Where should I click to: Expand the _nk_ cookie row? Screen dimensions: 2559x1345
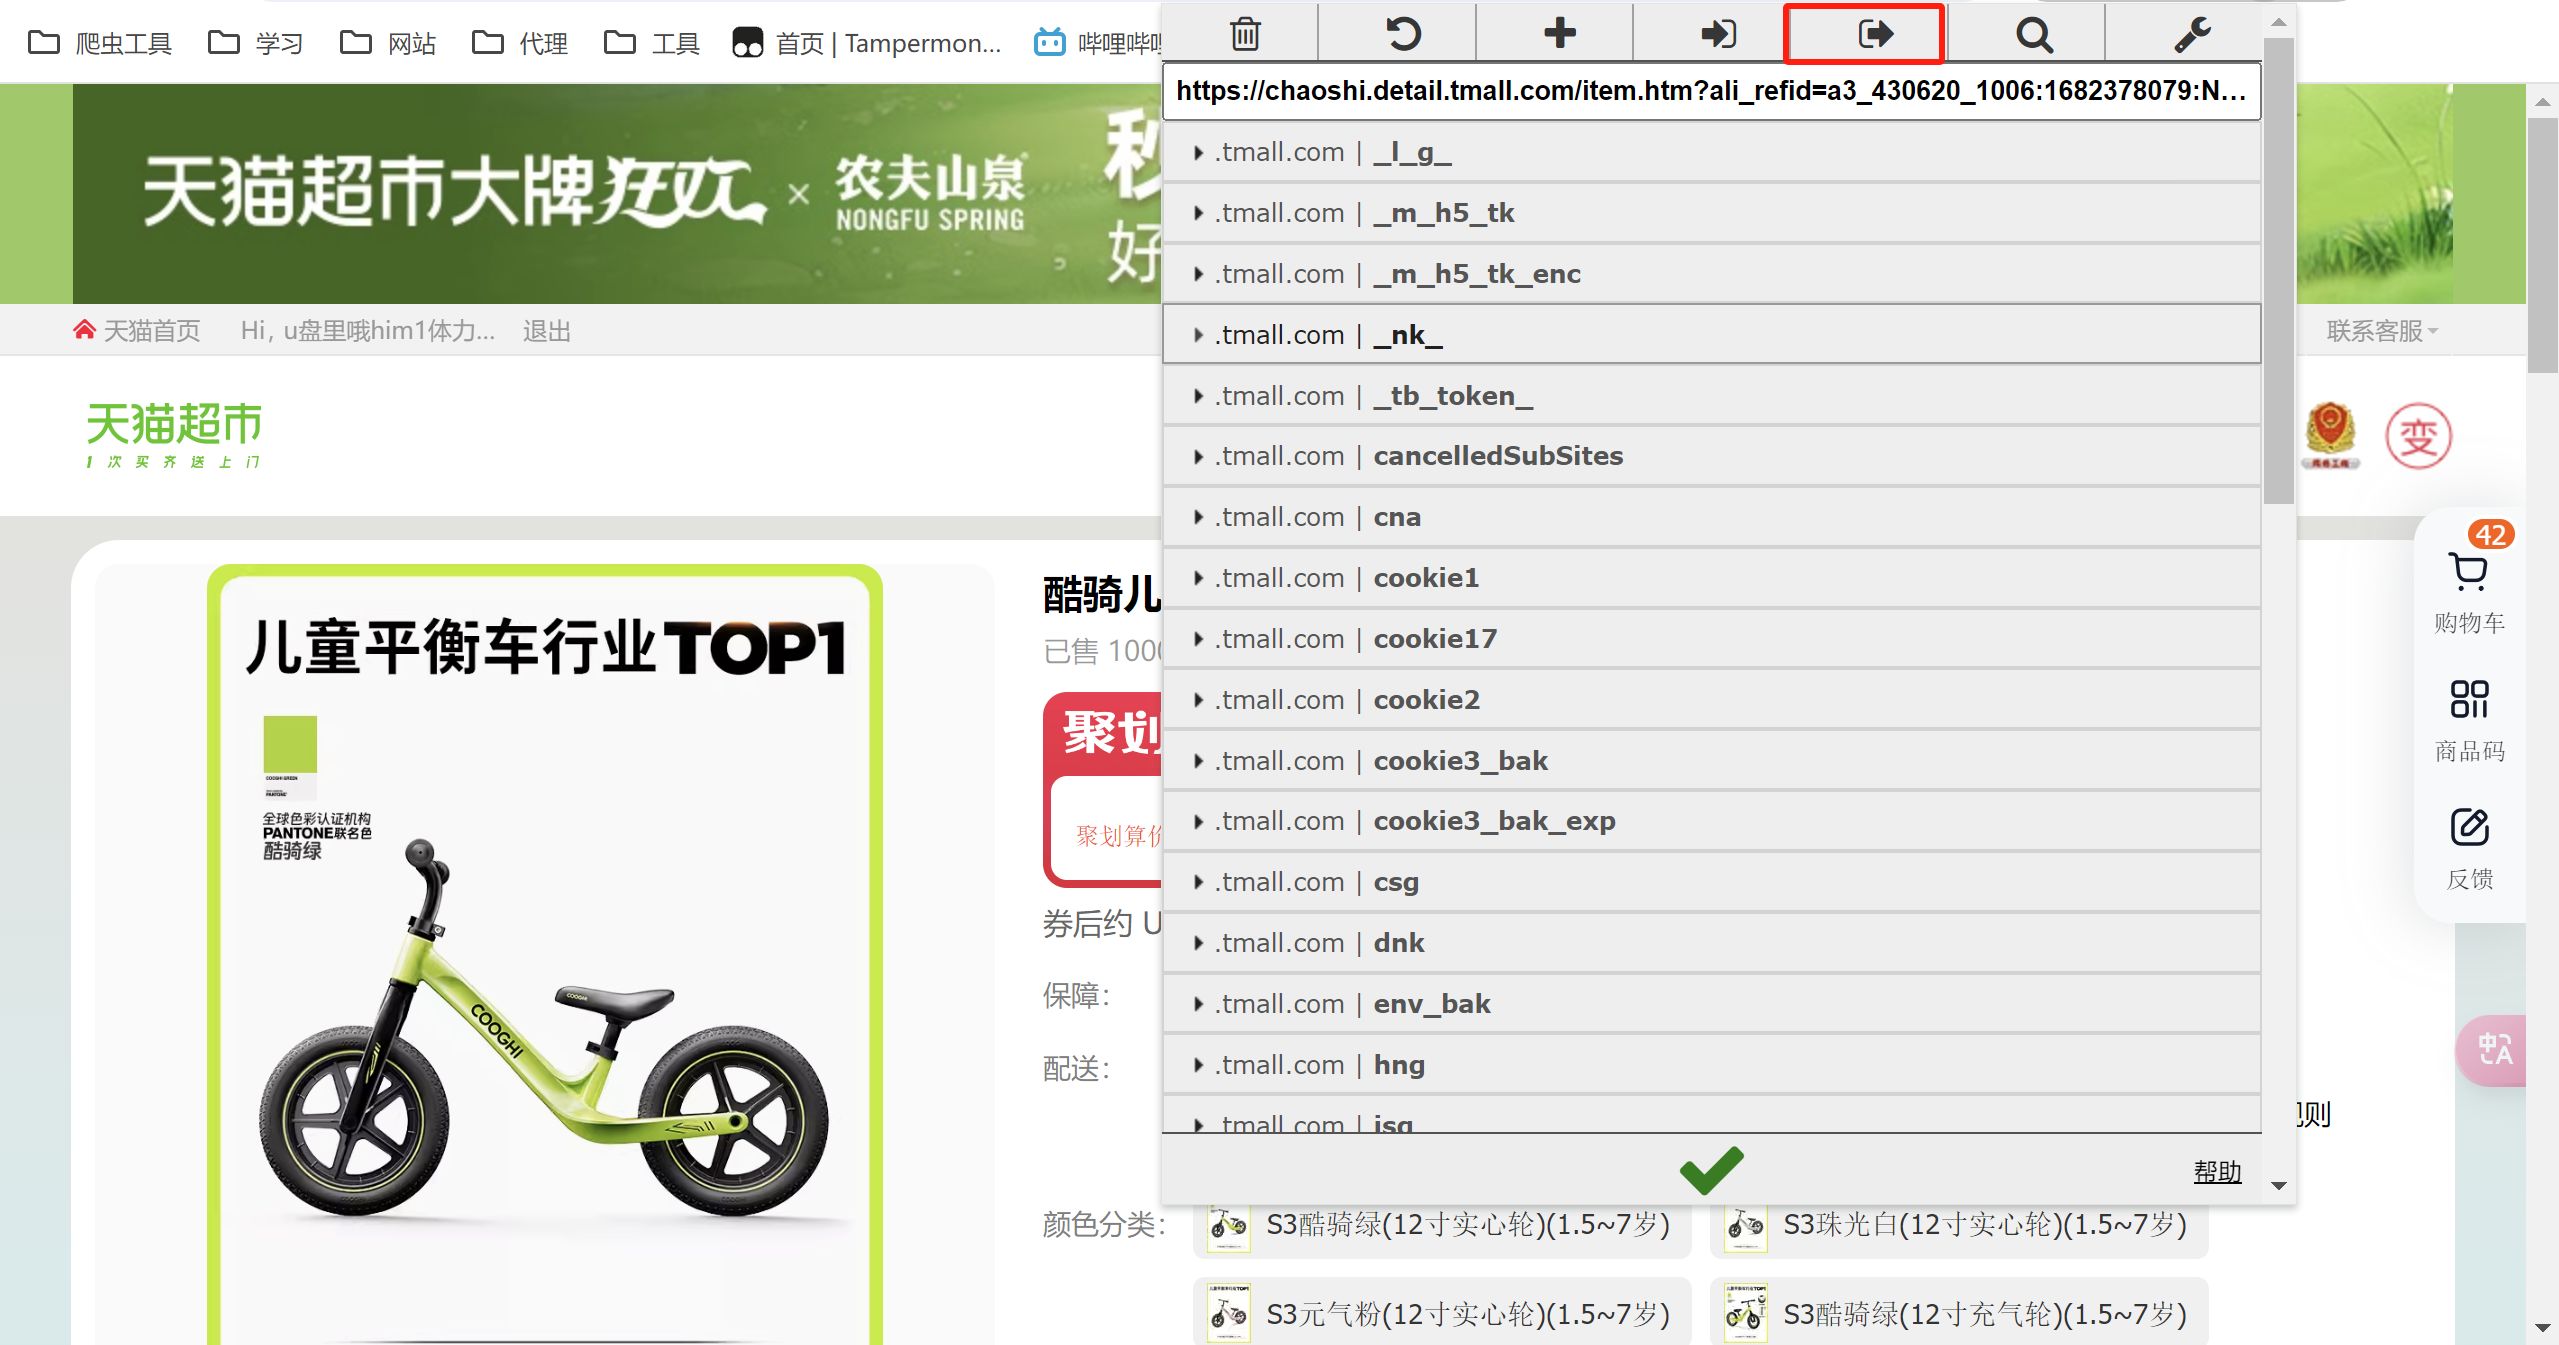1711,335
